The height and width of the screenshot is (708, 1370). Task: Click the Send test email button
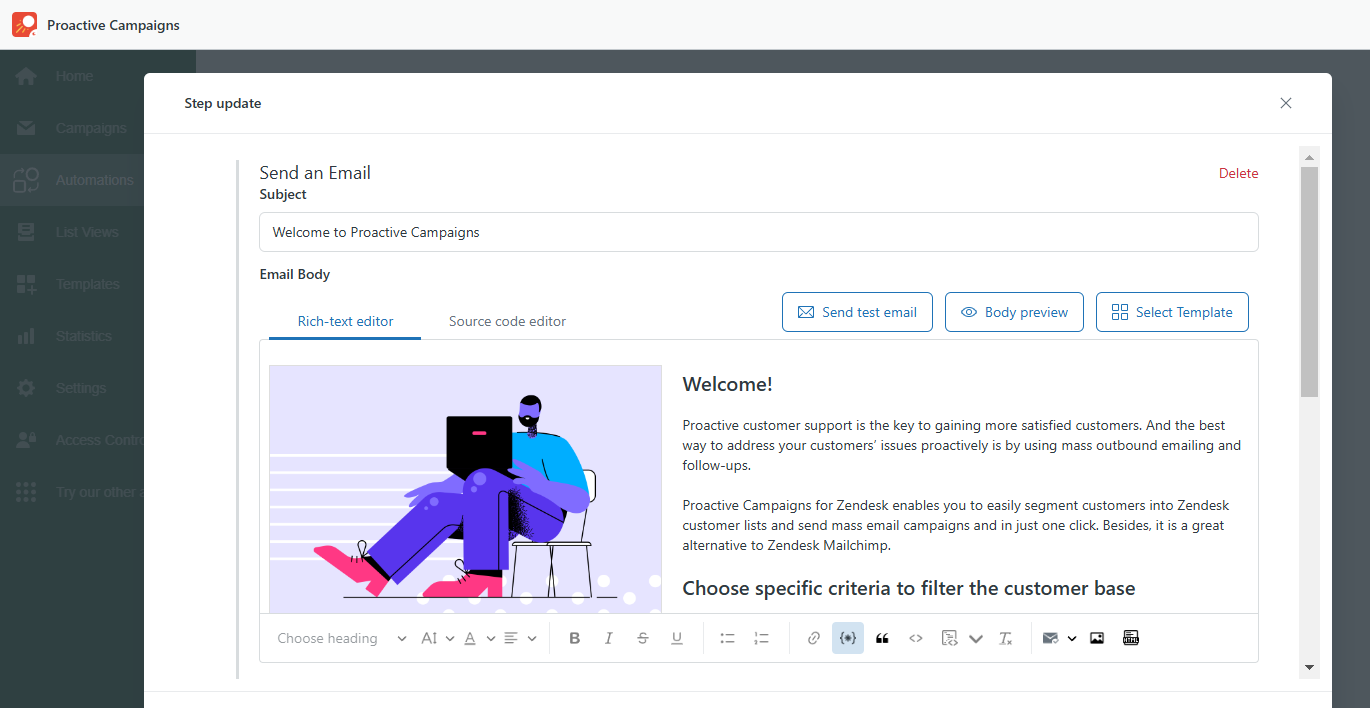(857, 312)
